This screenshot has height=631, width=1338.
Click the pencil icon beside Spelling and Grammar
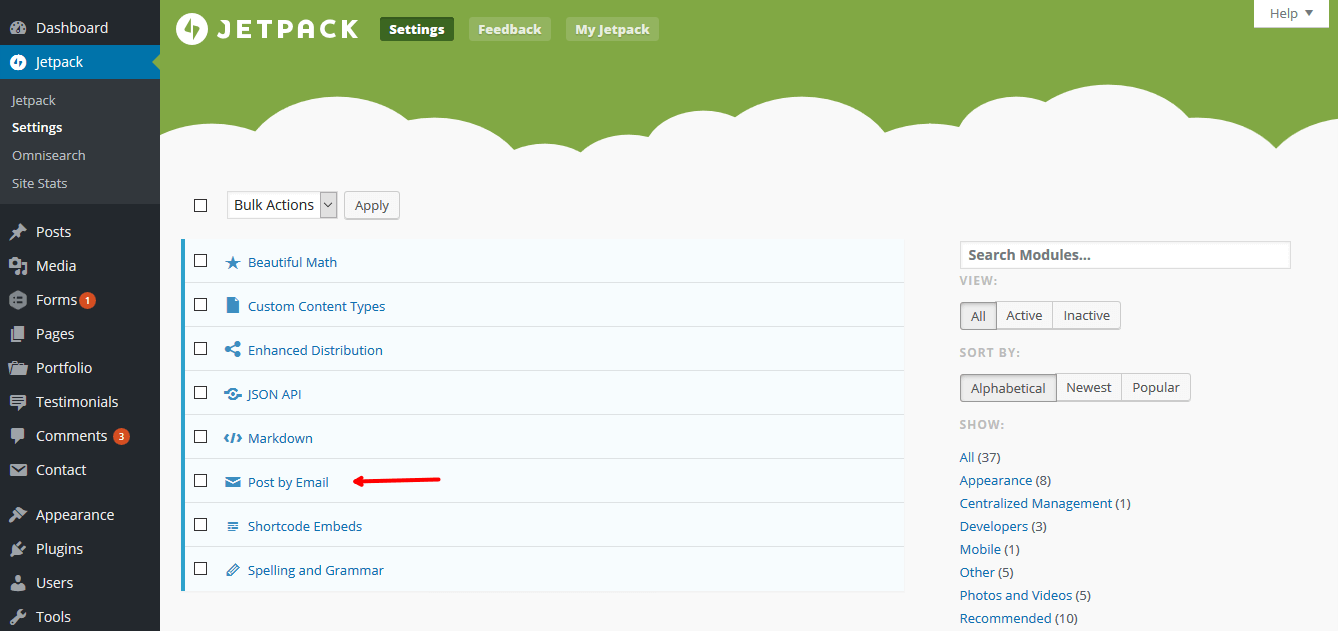pyautogui.click(x=233, y=570)
